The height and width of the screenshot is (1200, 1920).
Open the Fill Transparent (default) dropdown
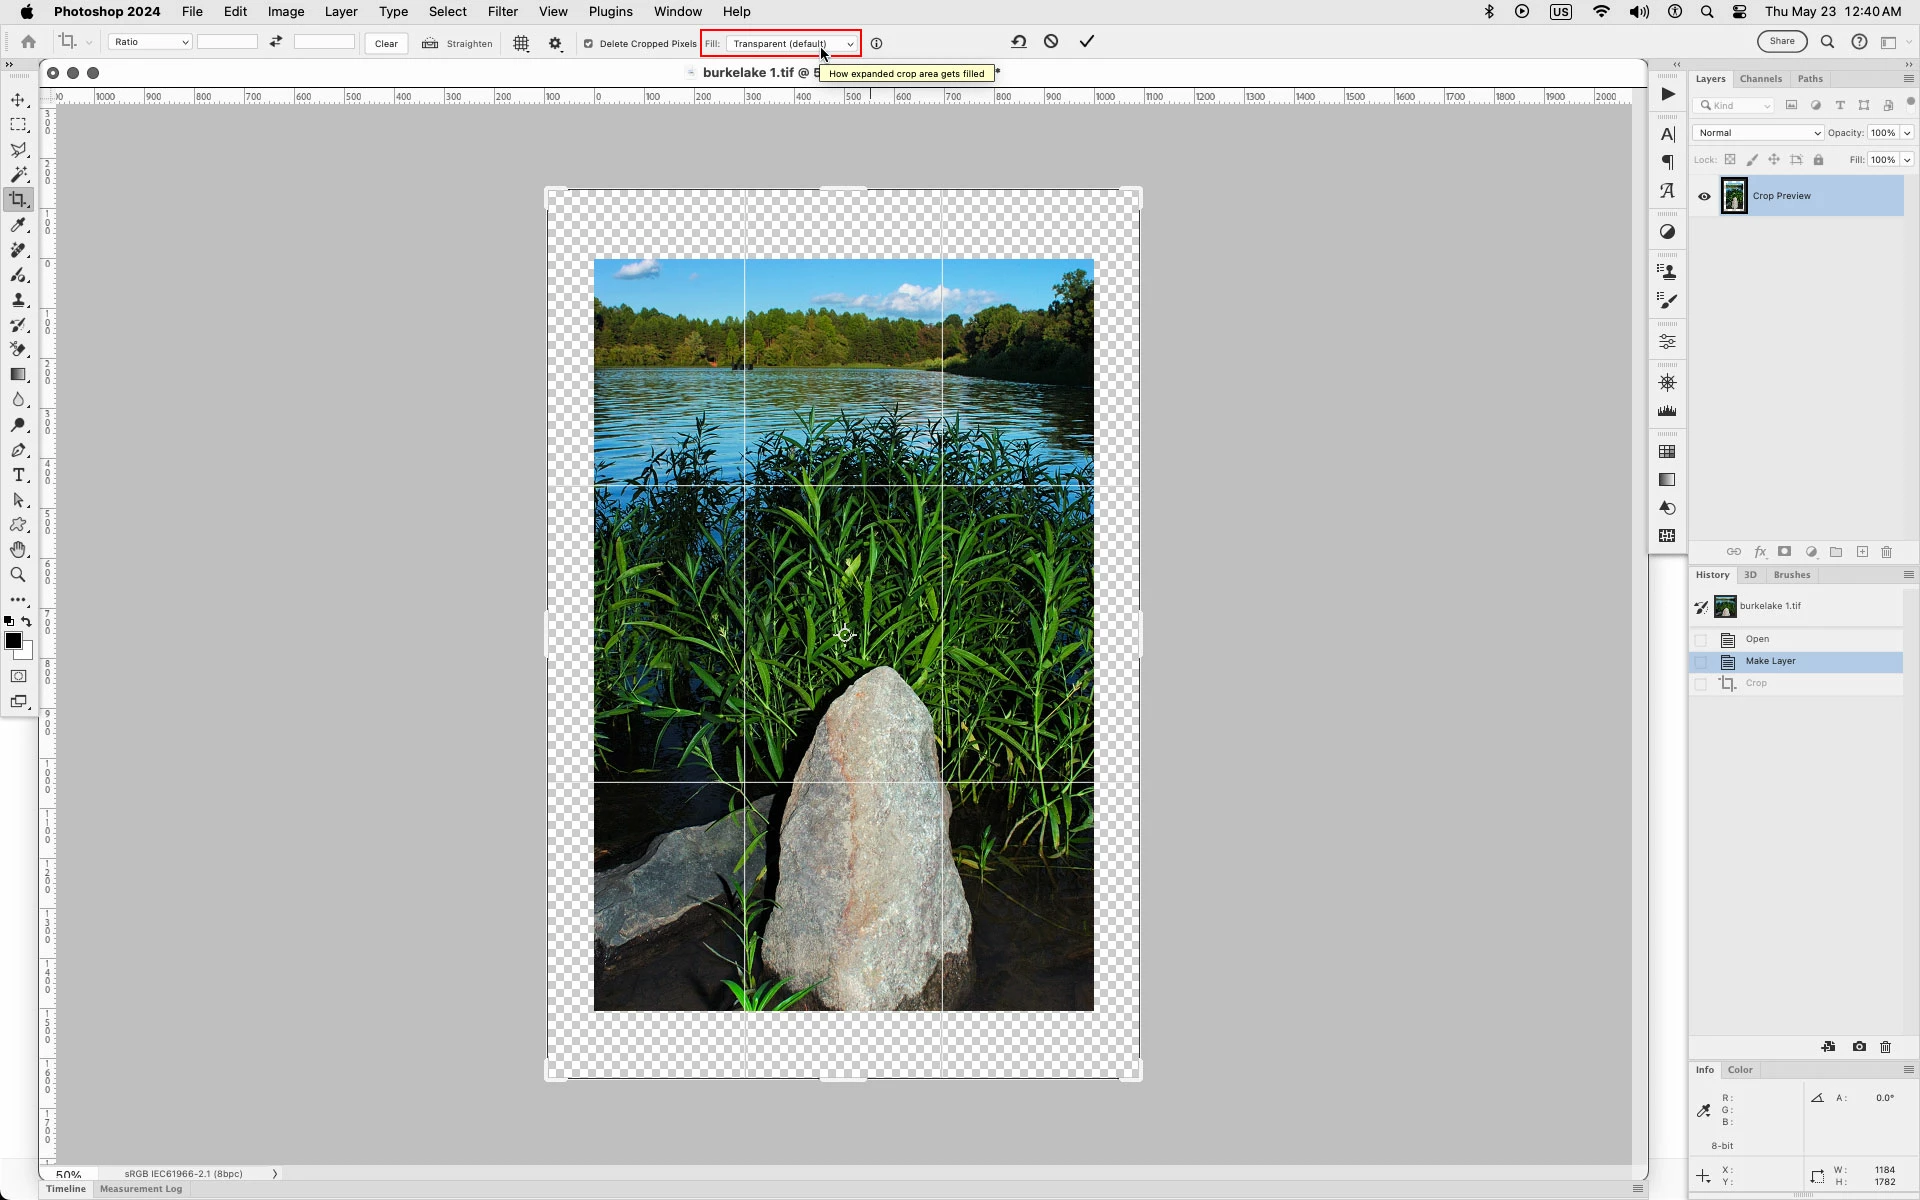[792, 43]
